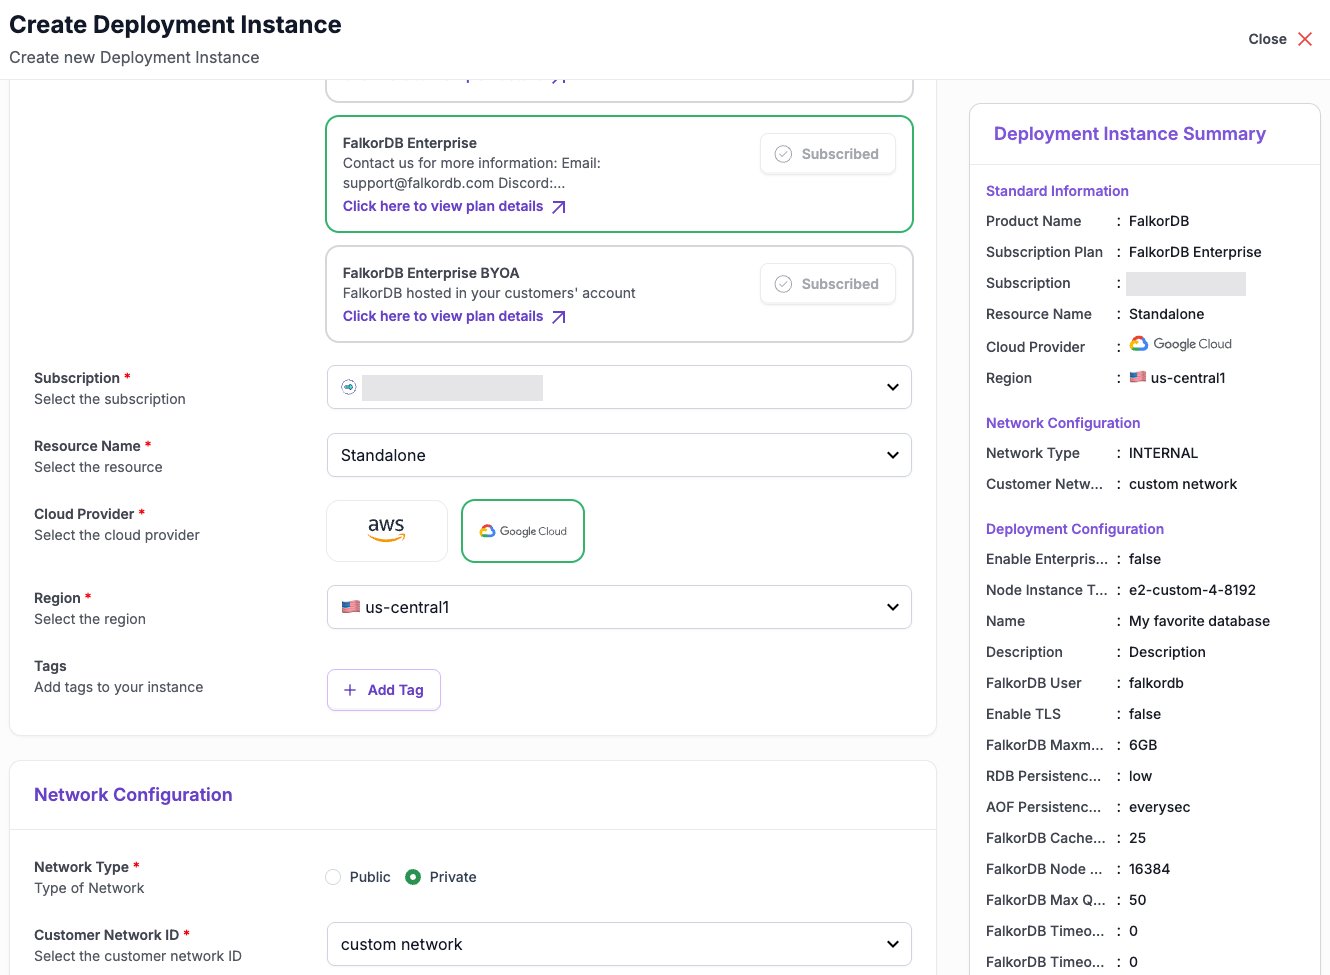Screen dimensions: 1330x975
Task: Click the Network Configuration heading in summary panel
Action: [x=1063, y=423]
